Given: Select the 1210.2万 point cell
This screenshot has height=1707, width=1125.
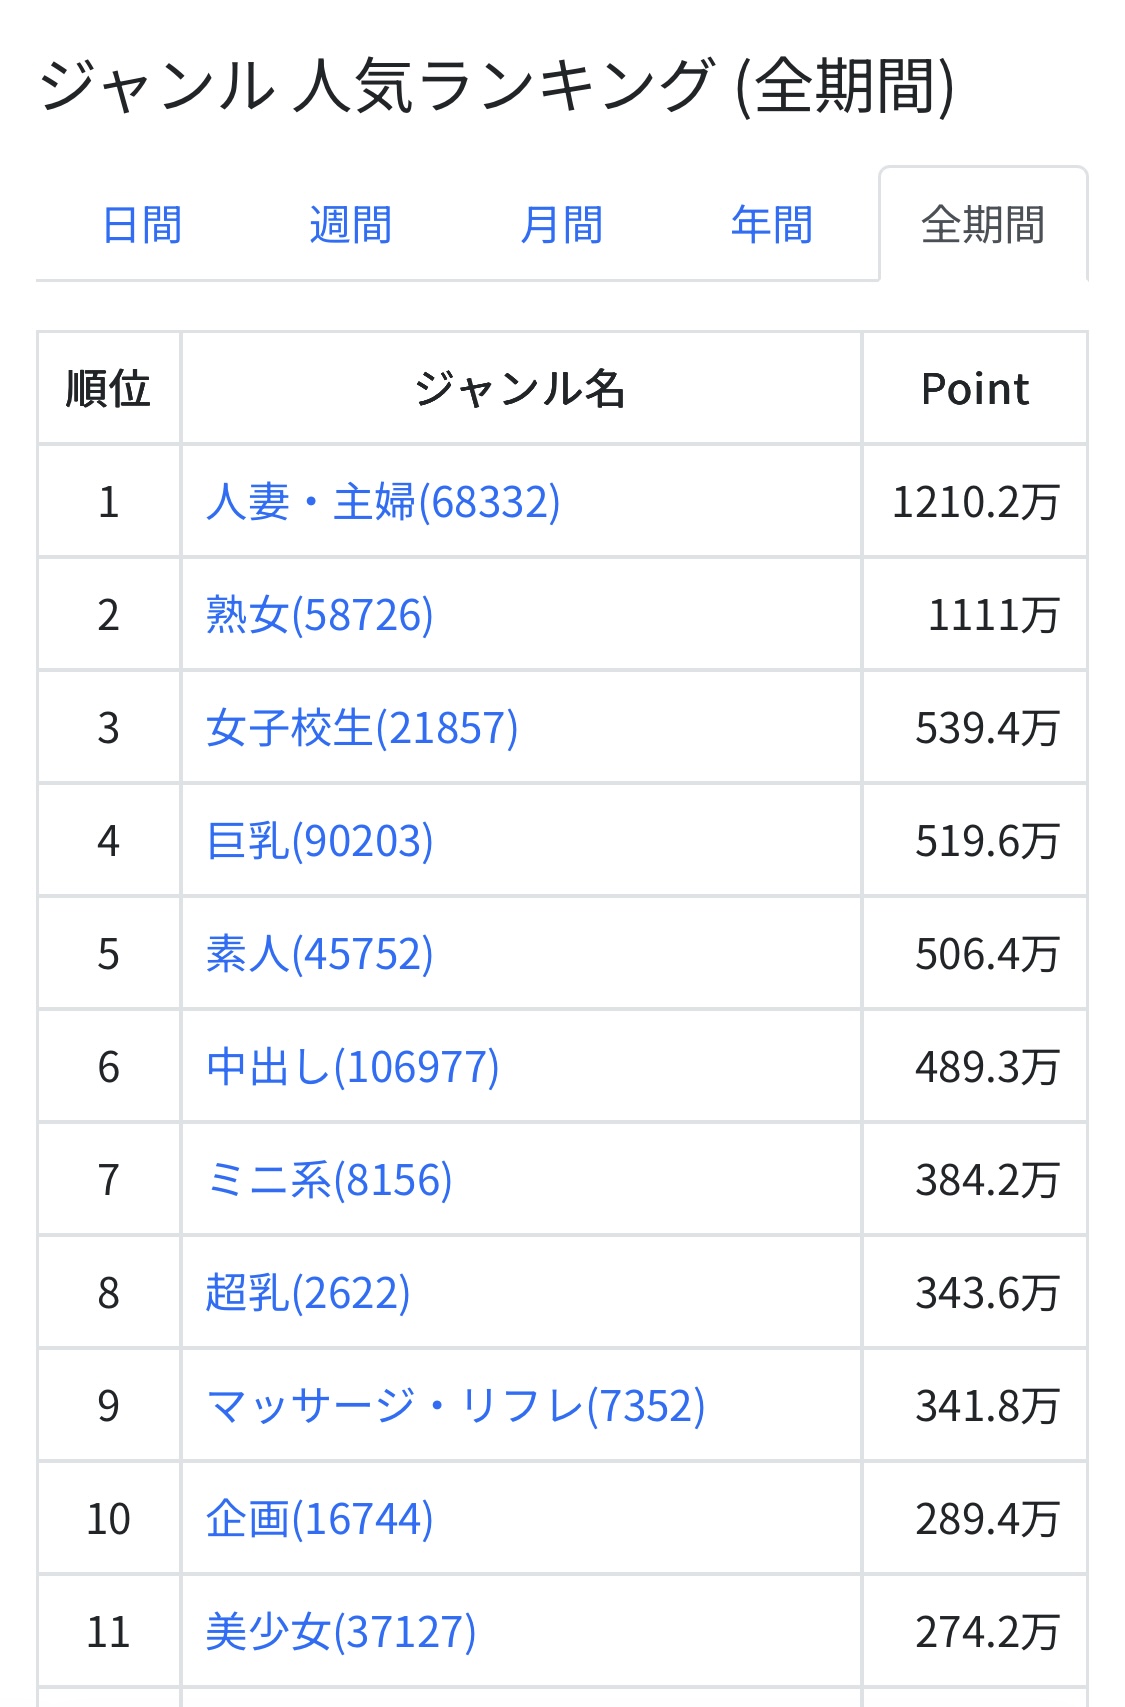Looking at the screenshot, I should 975,502.
